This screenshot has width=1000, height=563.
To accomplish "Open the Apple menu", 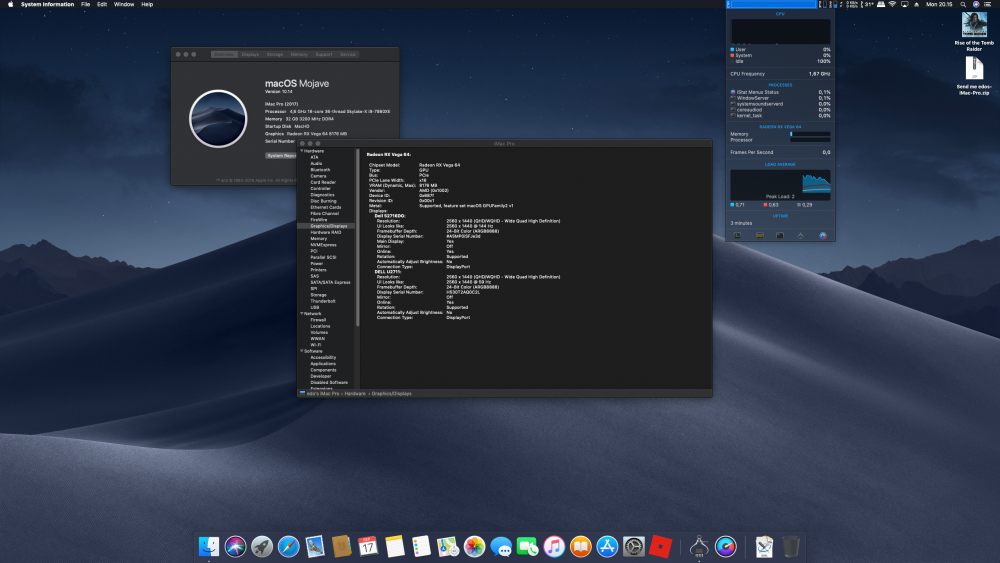I will [x=10, y=4].
